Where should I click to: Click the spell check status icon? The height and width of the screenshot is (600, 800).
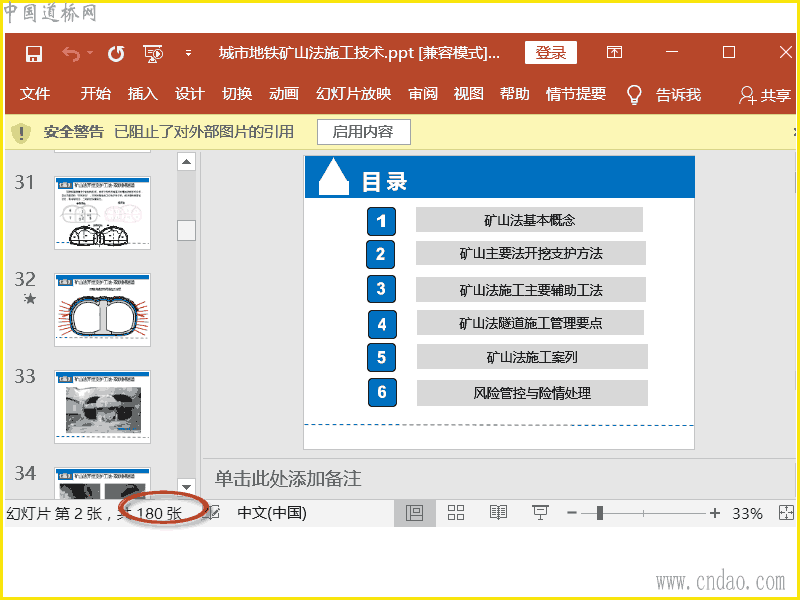[x=213, y=513]
